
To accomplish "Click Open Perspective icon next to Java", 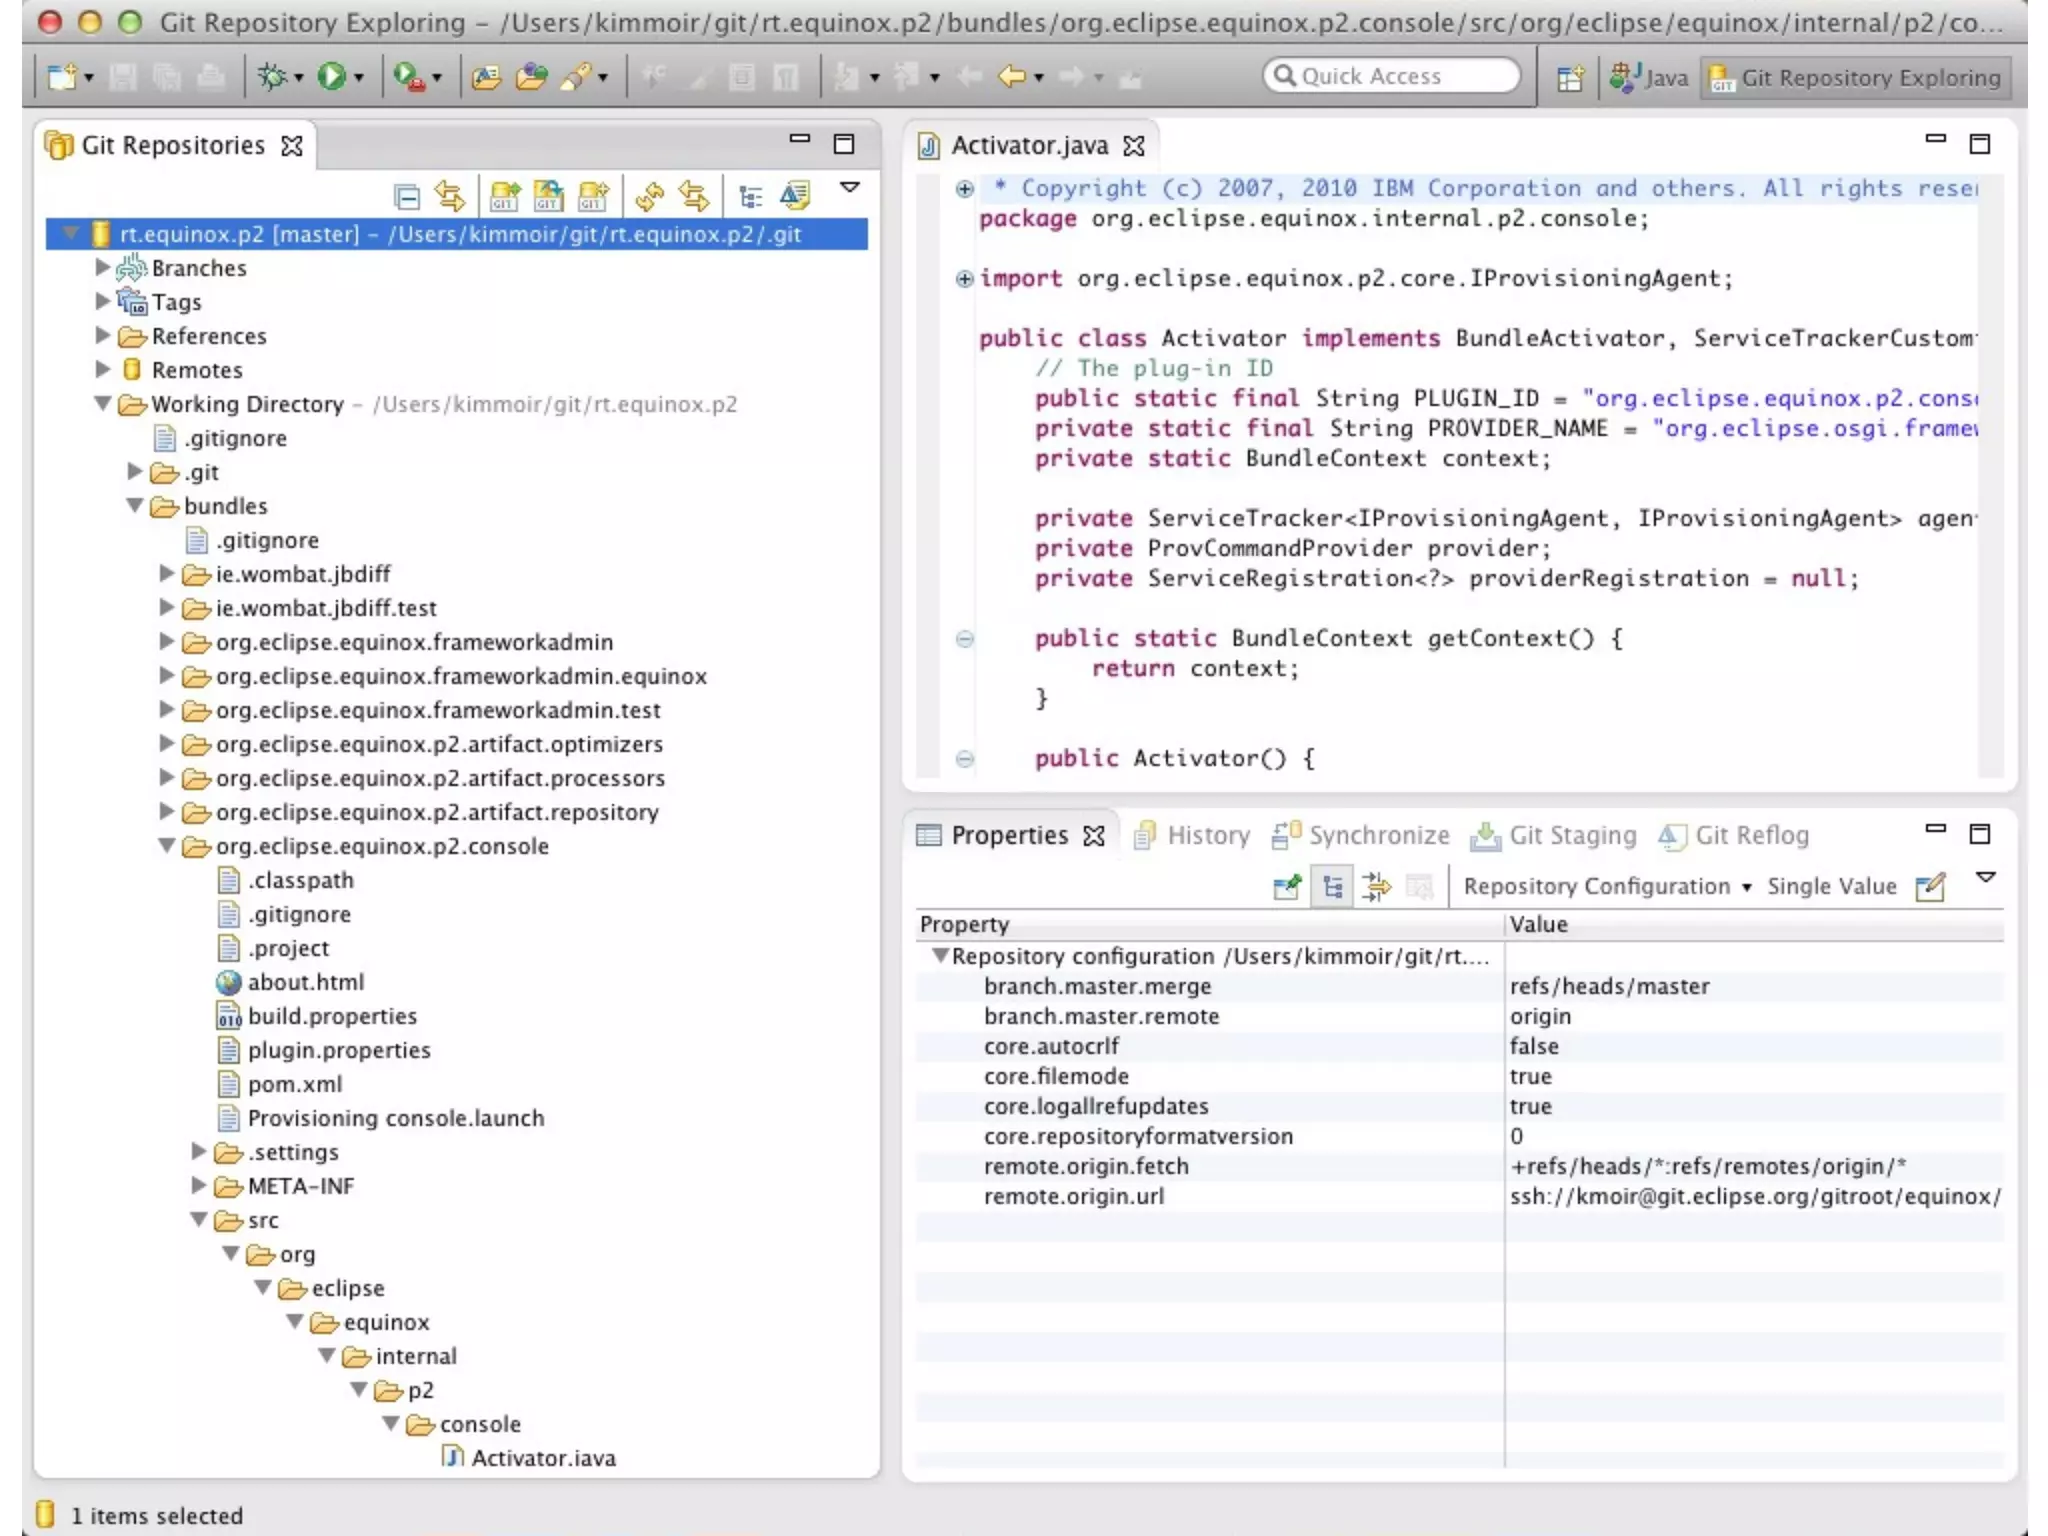I will pyautogui.click(x=1570, y=78).
